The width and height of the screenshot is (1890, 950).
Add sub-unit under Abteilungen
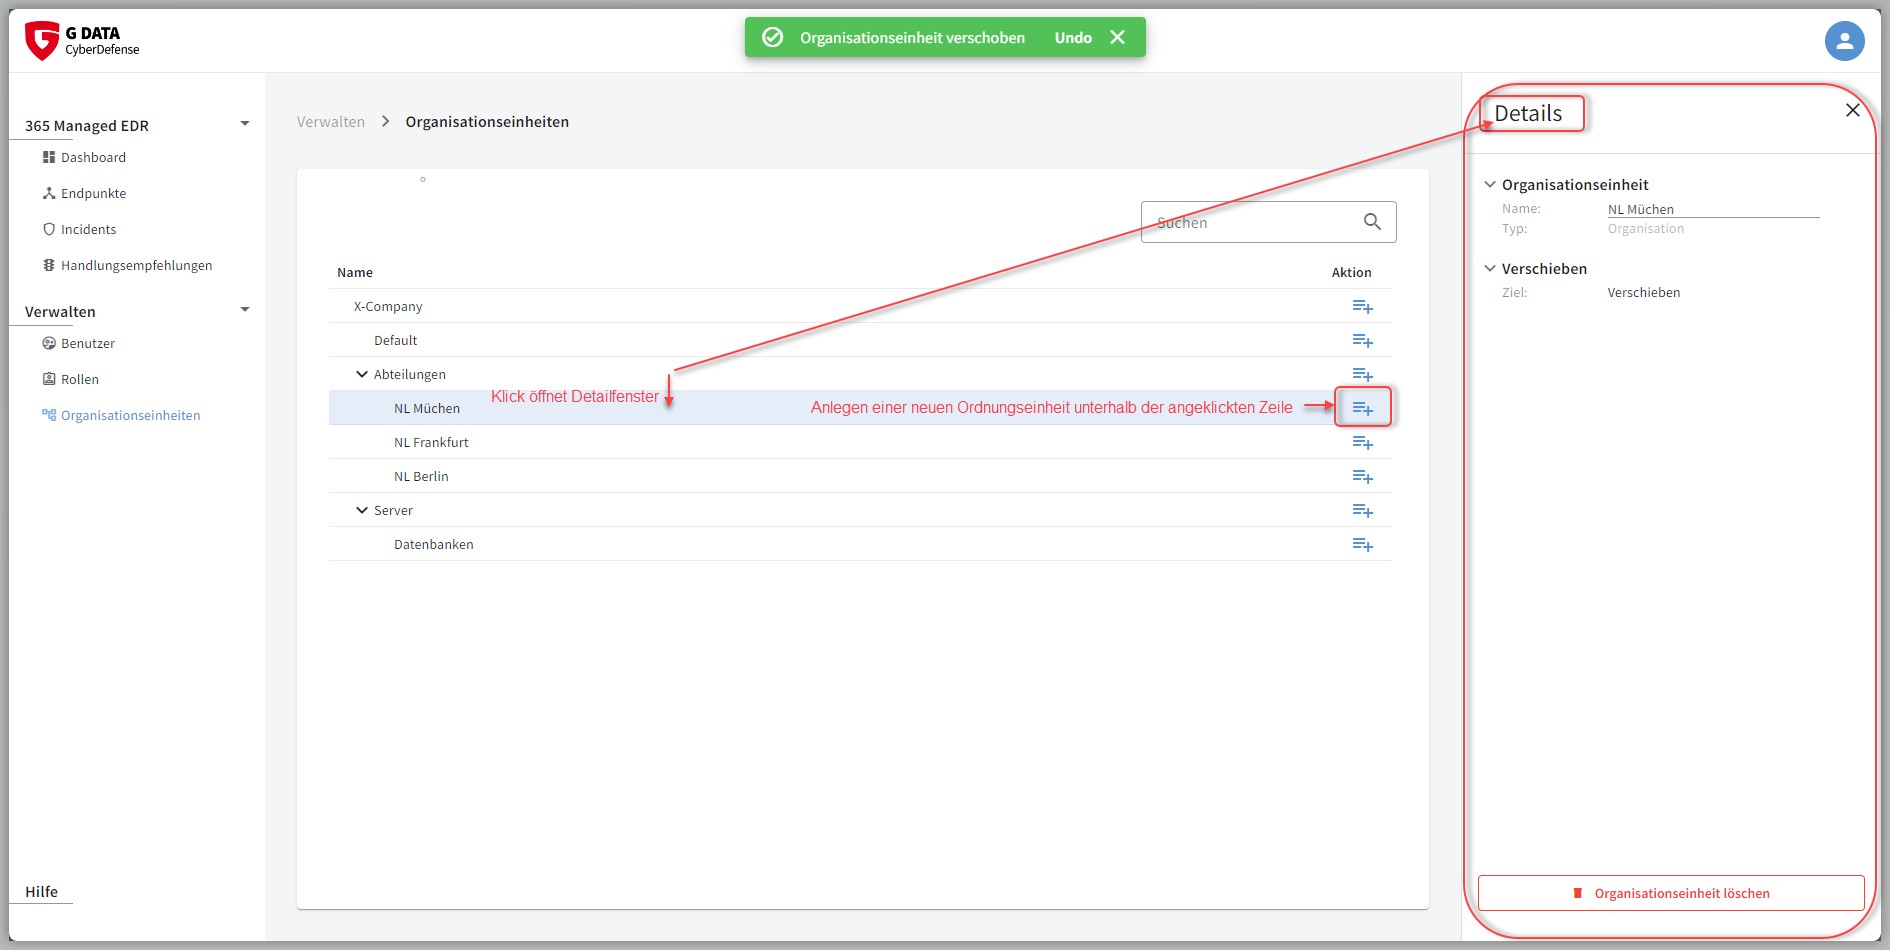click(x=1362, y=375)
